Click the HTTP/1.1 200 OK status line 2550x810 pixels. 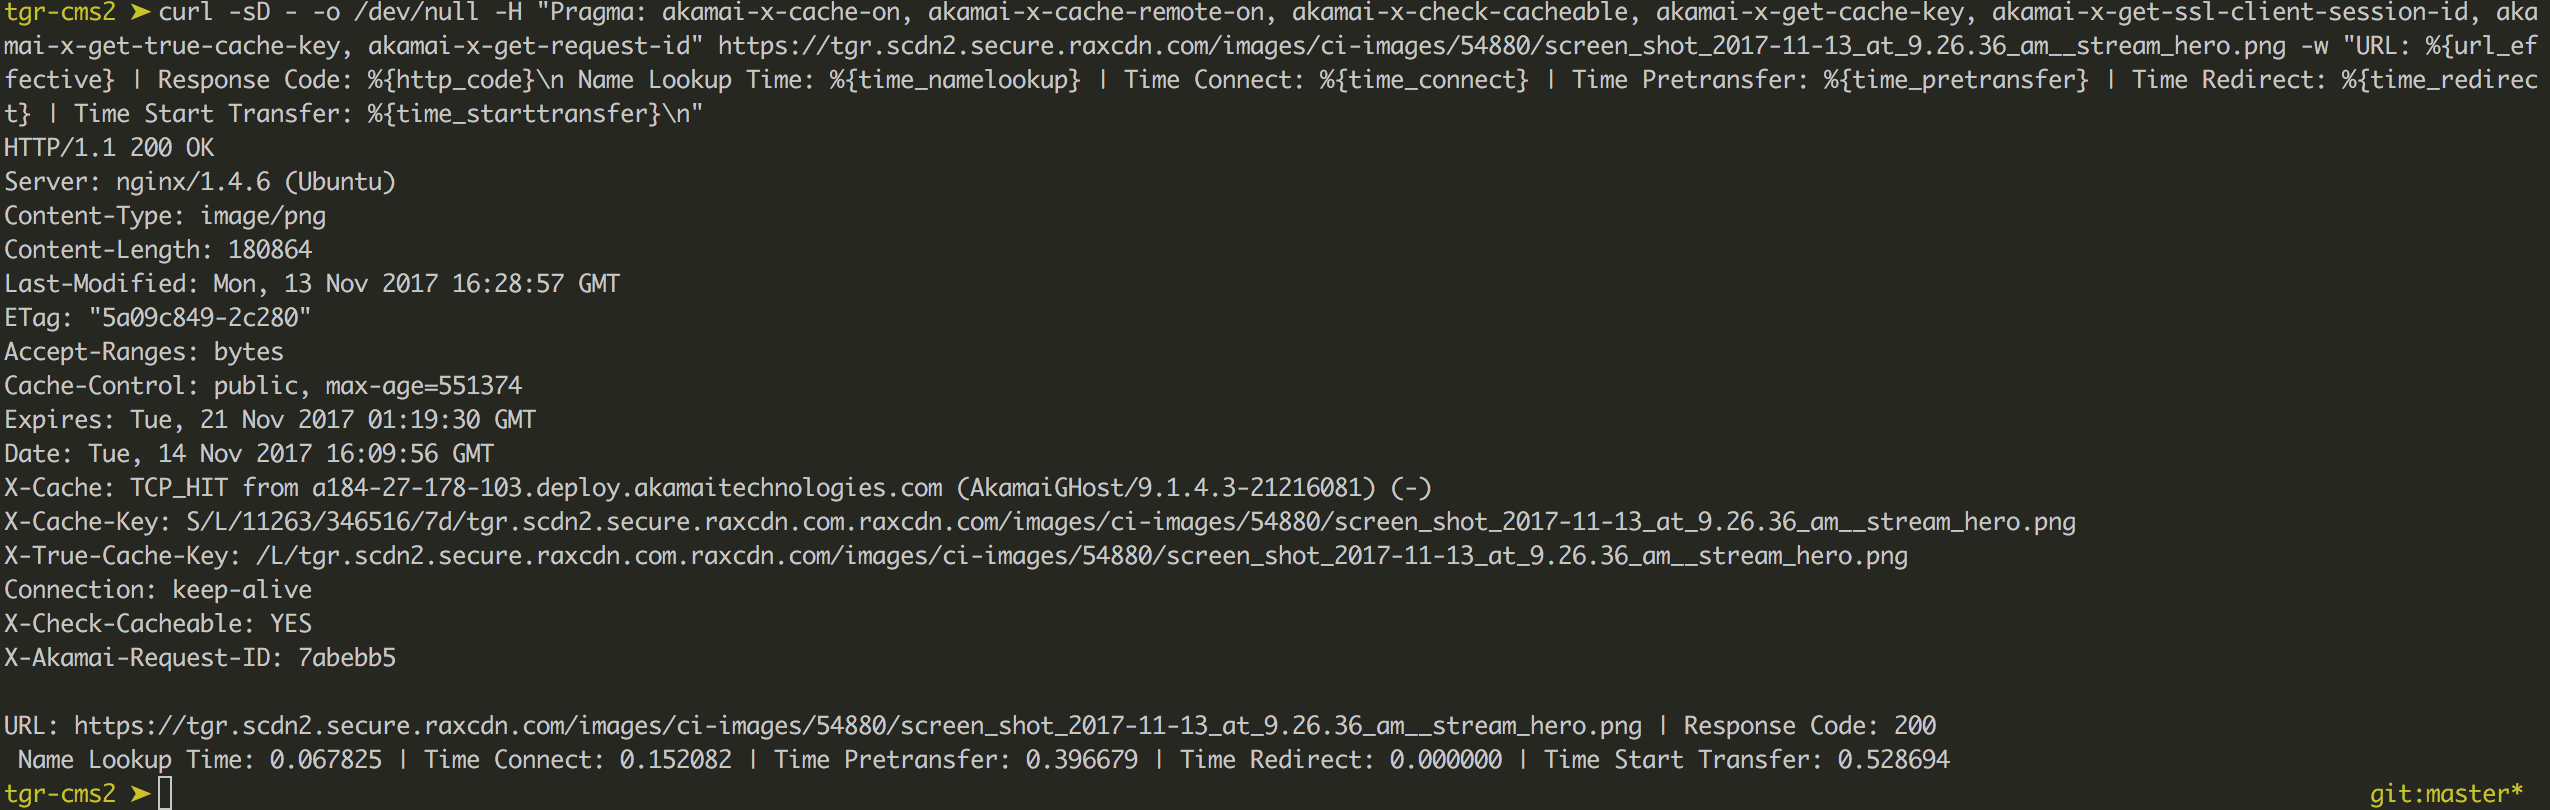pos(109,148)
